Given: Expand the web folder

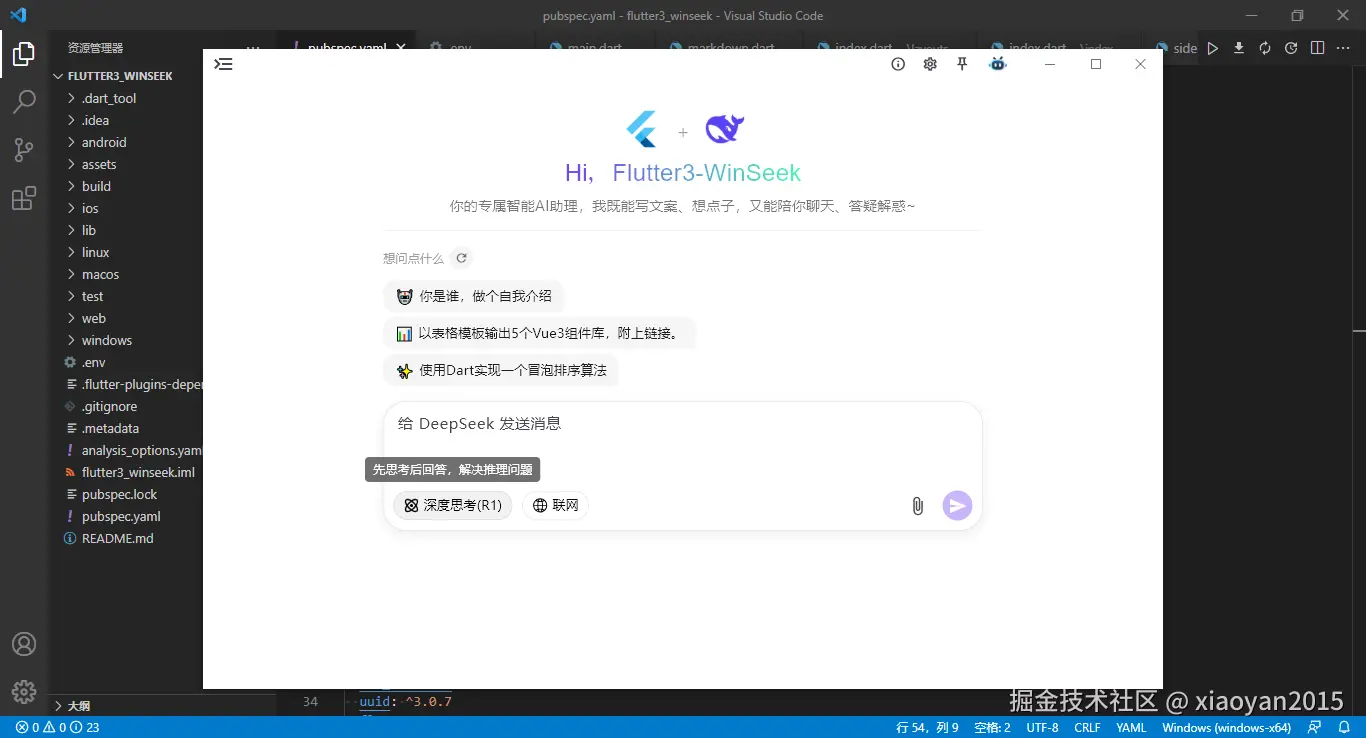Looking at the screenshot, I should click(x=94, y=318).
